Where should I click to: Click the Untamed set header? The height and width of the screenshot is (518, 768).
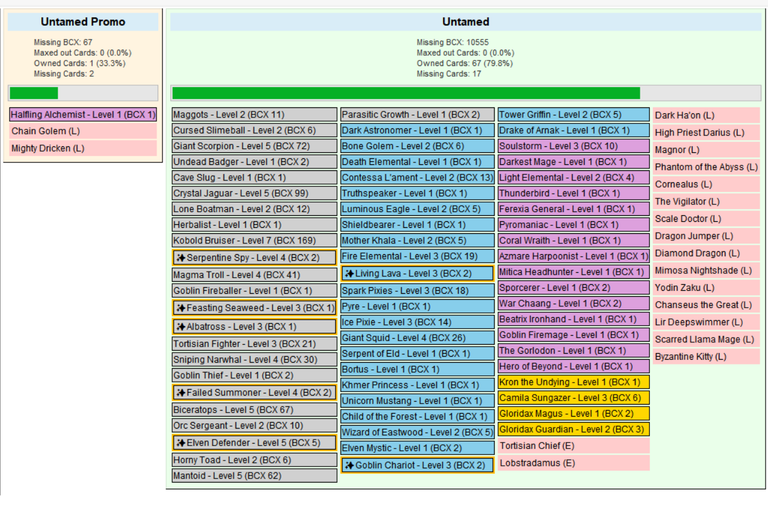click(x=465, y=22)
